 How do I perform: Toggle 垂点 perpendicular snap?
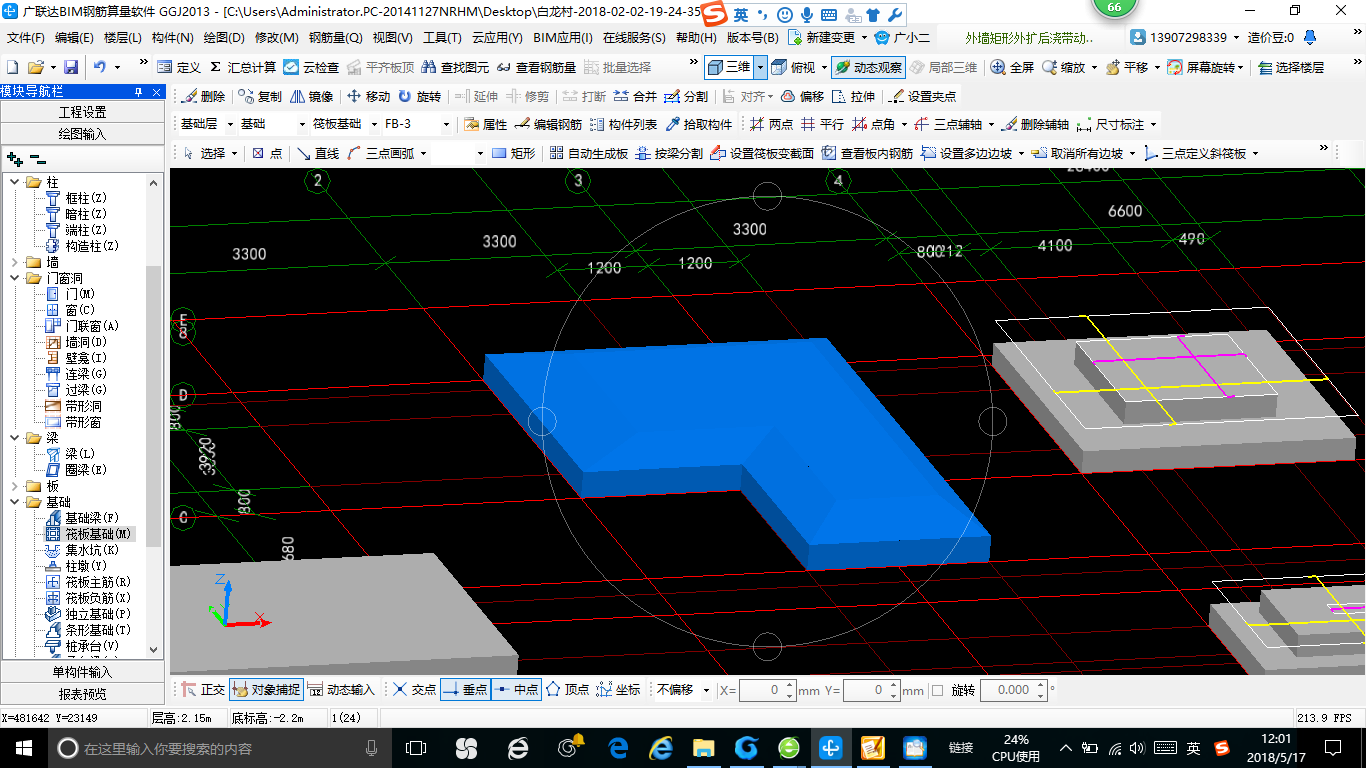pos(465,690)
